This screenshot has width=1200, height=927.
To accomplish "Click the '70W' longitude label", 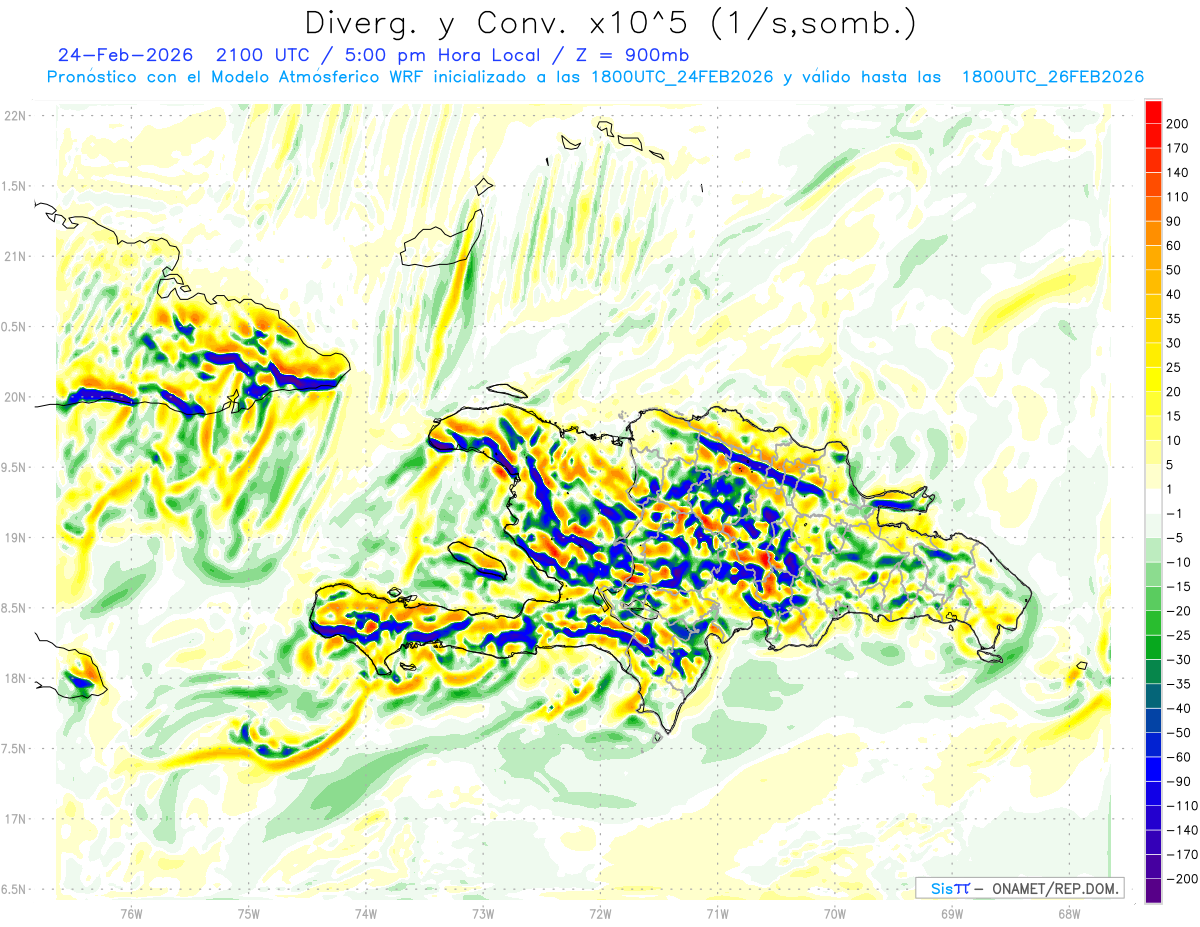I will click(835, 913).
